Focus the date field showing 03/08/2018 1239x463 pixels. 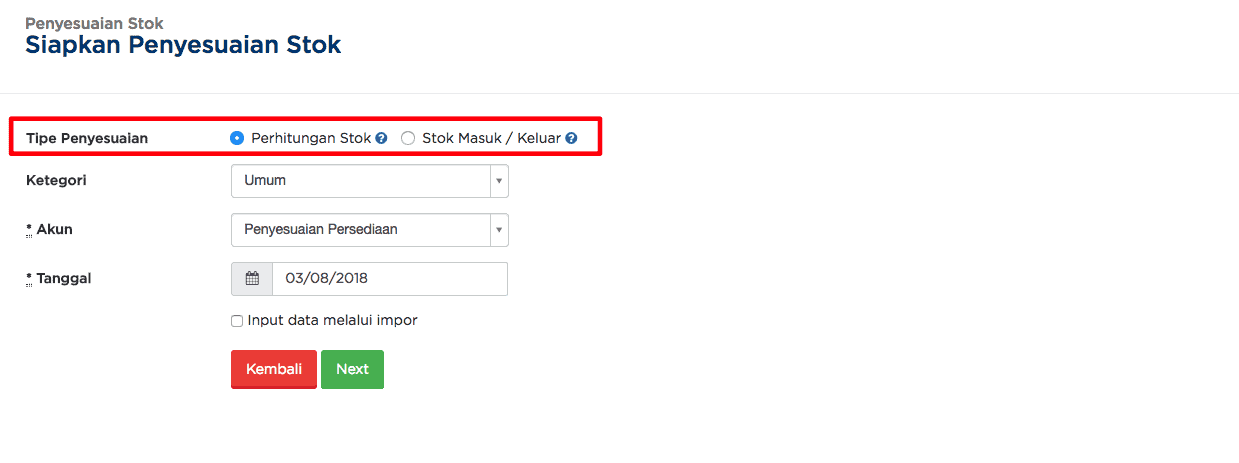pyautogui.click(x=390, y=279)
